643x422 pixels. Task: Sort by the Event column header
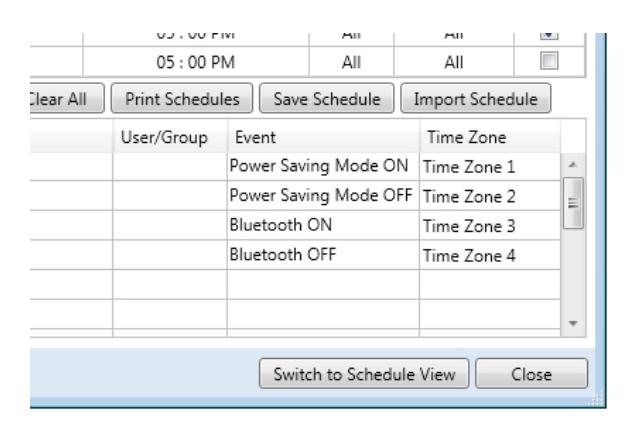[x=323, y=137]
